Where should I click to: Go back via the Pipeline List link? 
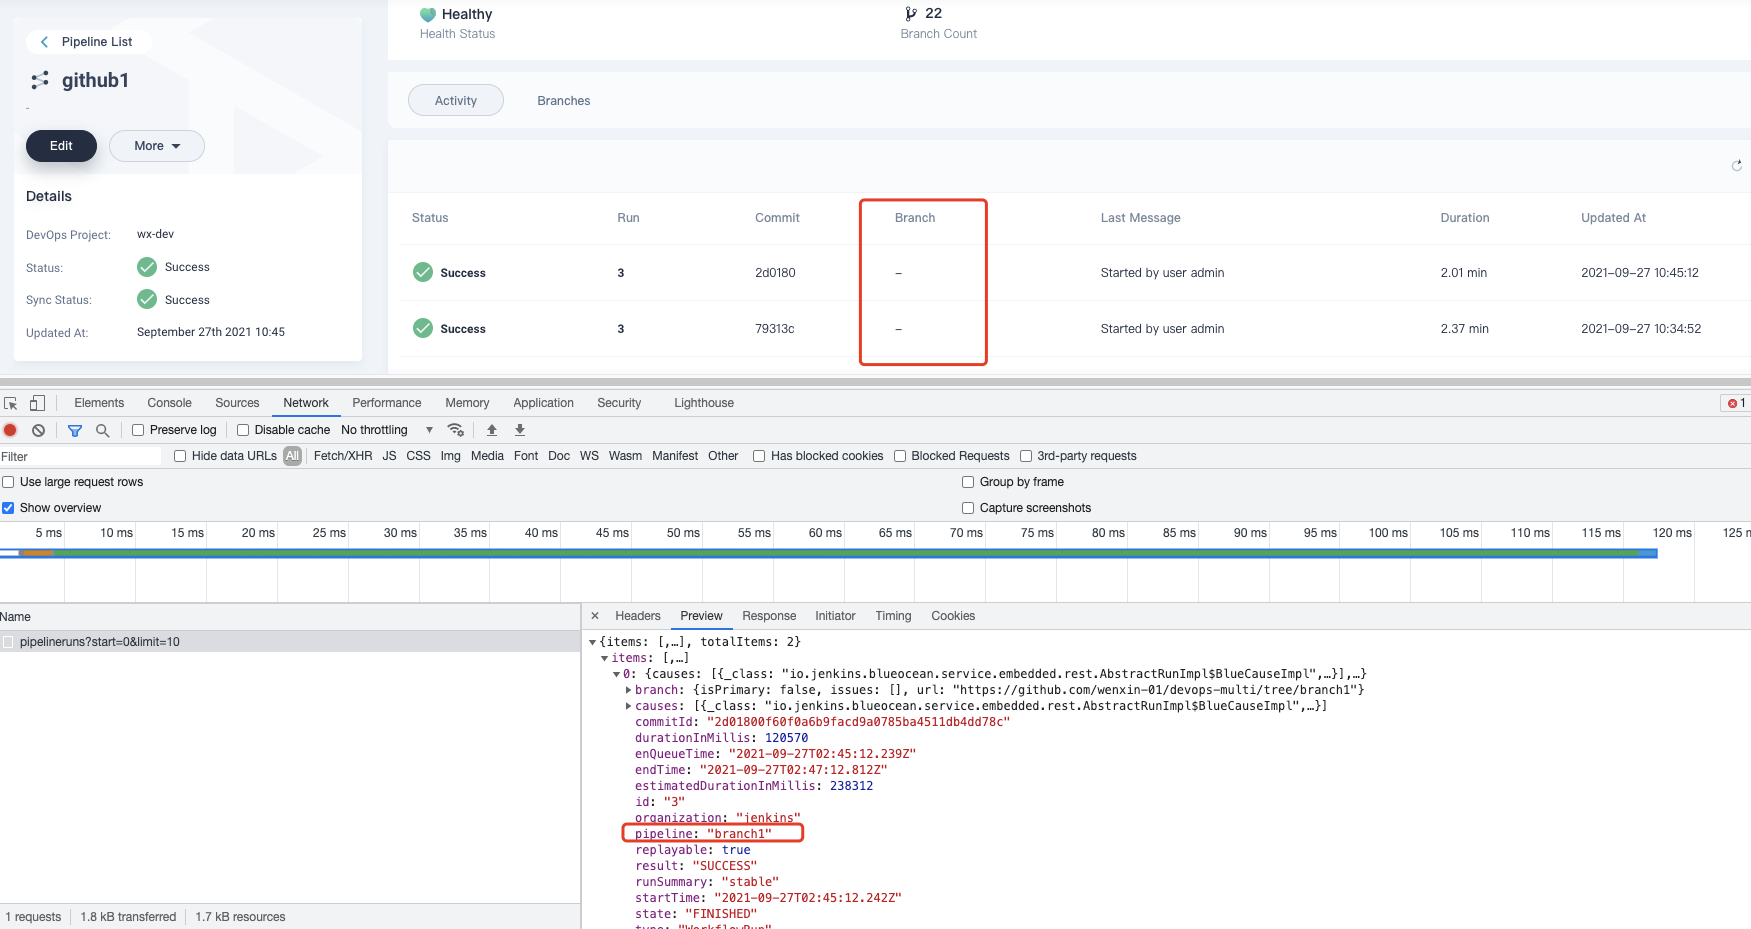click(x=88, y=42)
